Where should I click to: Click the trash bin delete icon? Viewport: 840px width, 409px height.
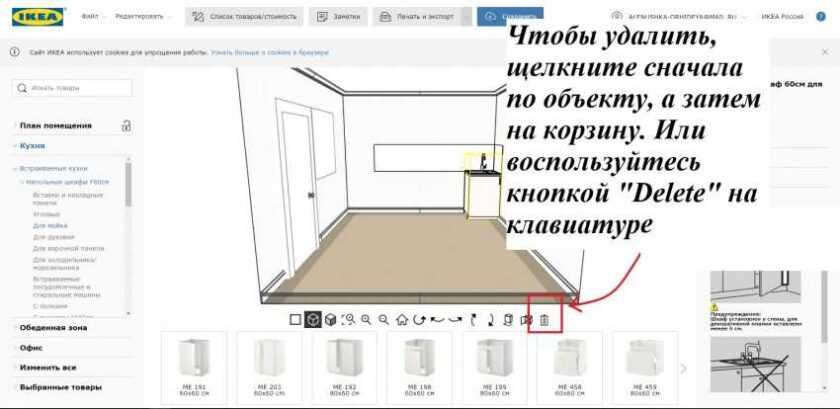[x=544, y=320]
